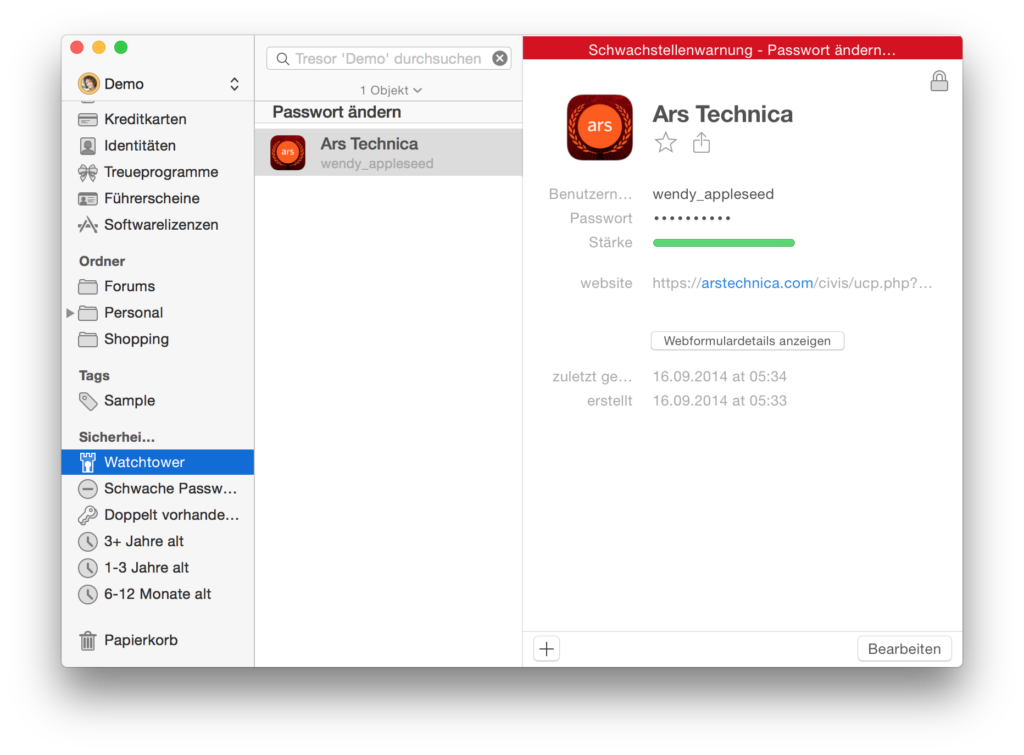
Task: Show items 1-3 Jahre alt
Action: (x=157, y=568)
